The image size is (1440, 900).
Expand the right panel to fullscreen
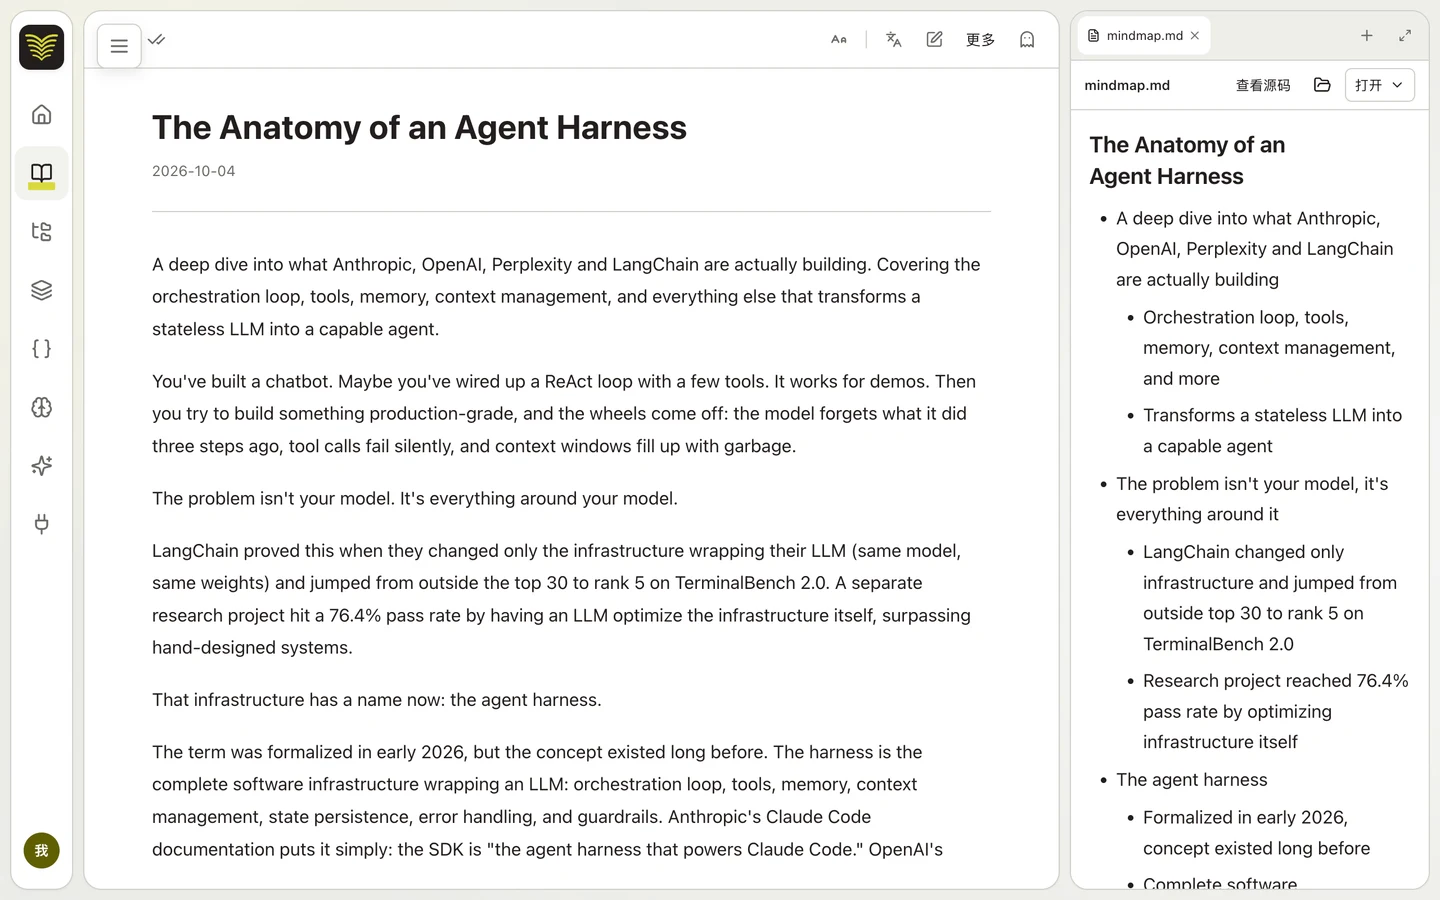point(1405,36)
